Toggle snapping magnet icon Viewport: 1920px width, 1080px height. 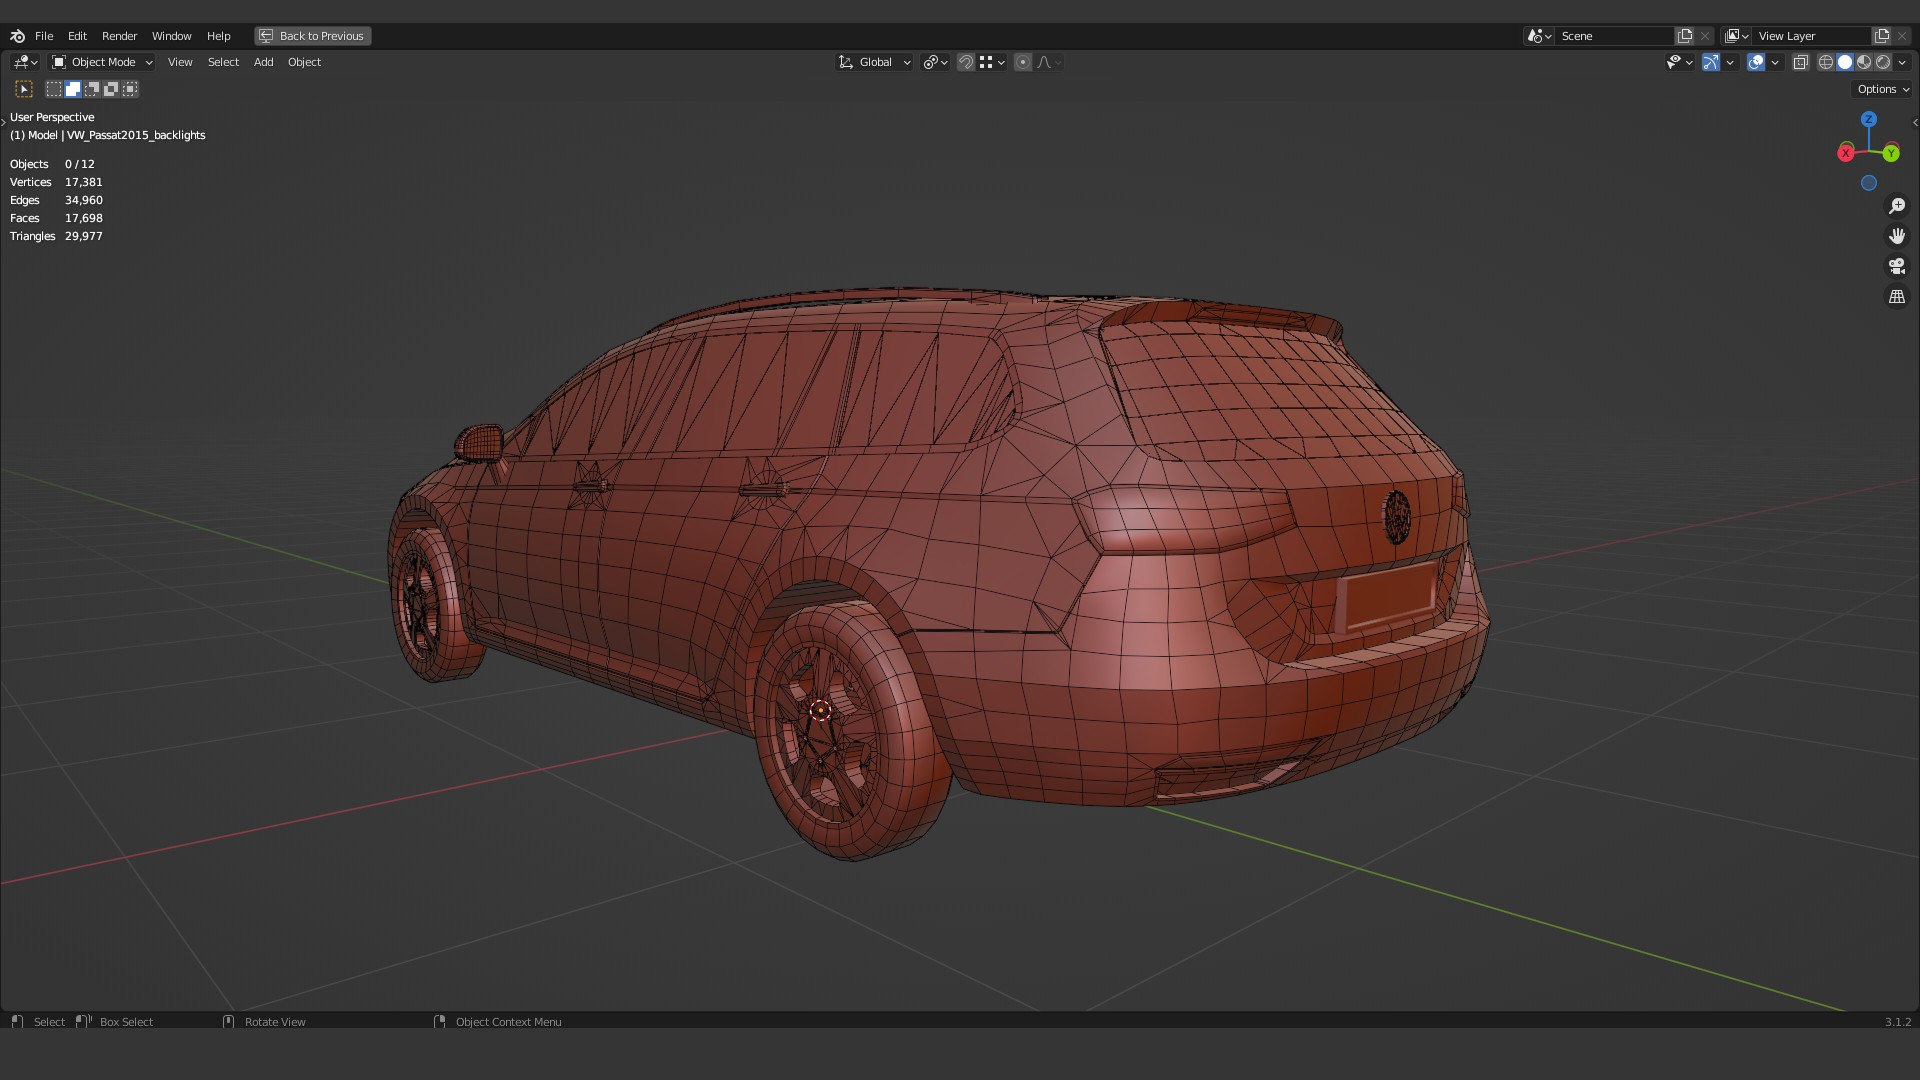click(x=966, y=62)
